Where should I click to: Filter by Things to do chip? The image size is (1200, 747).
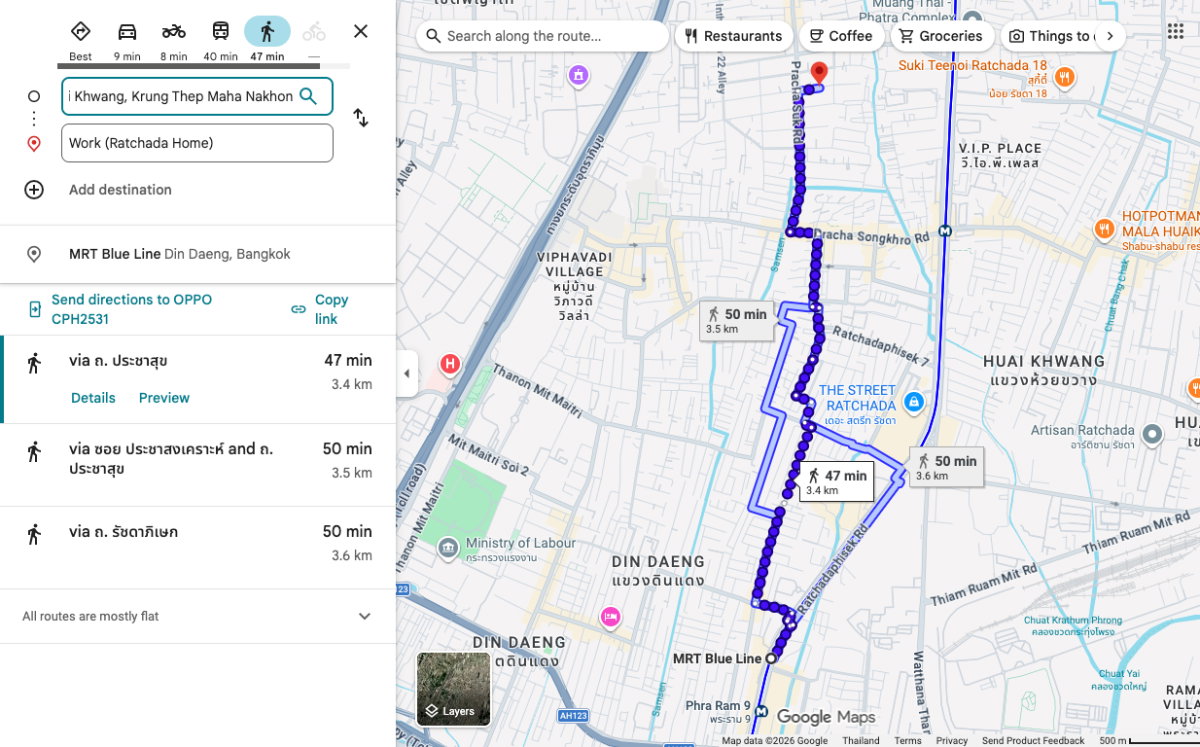[x=1048, y=36]
